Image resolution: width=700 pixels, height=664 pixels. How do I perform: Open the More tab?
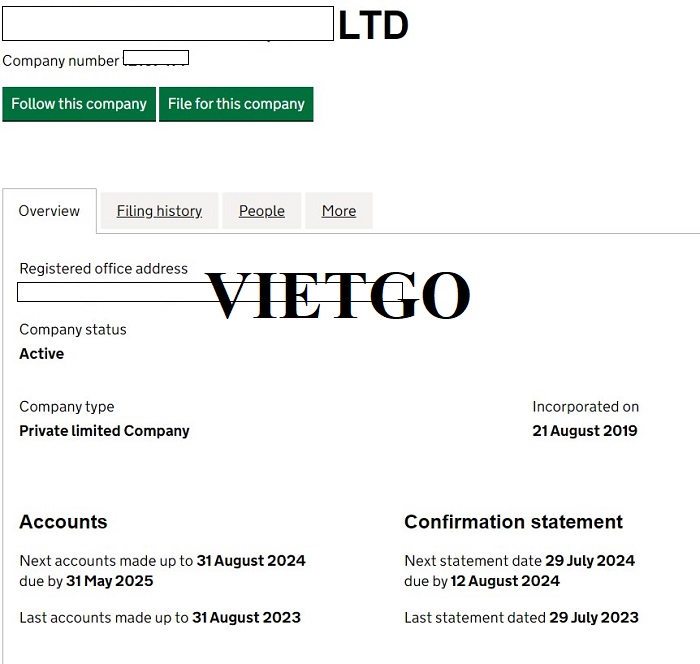click(x=339, y=211)
